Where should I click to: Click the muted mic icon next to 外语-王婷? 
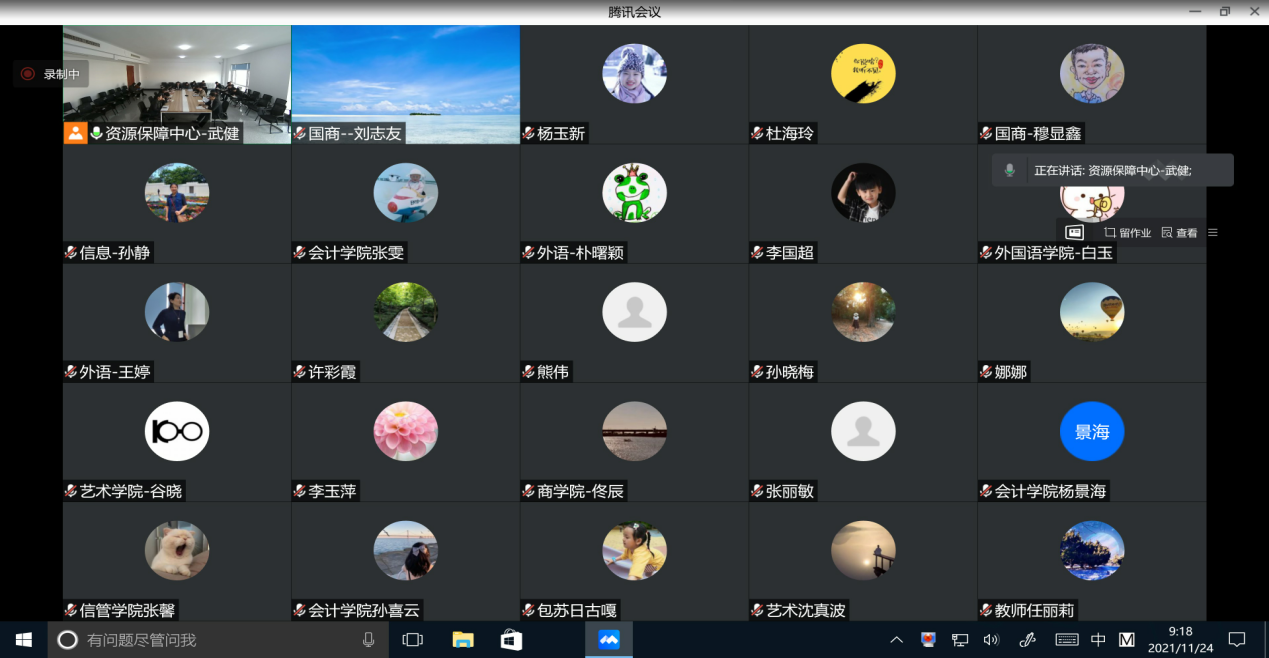click(x=71, y=372)
